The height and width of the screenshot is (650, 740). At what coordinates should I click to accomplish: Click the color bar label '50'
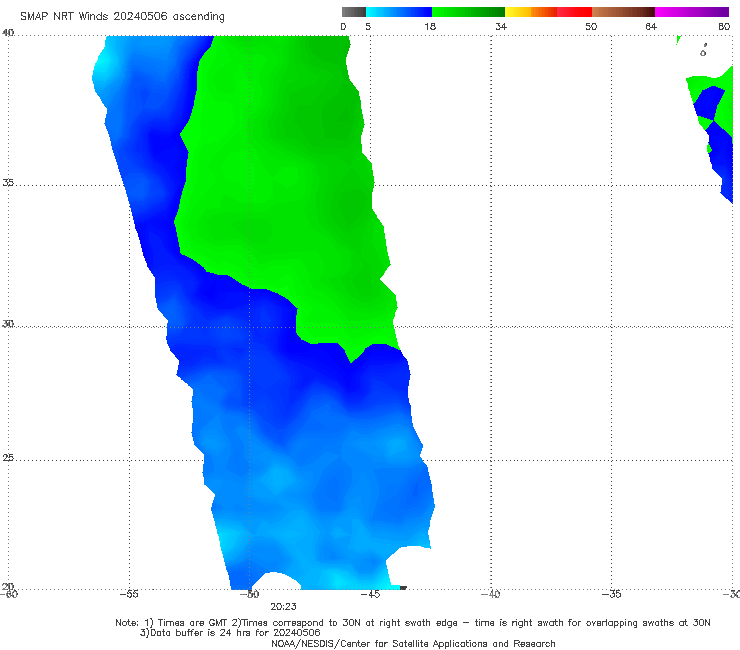point(591,26)
